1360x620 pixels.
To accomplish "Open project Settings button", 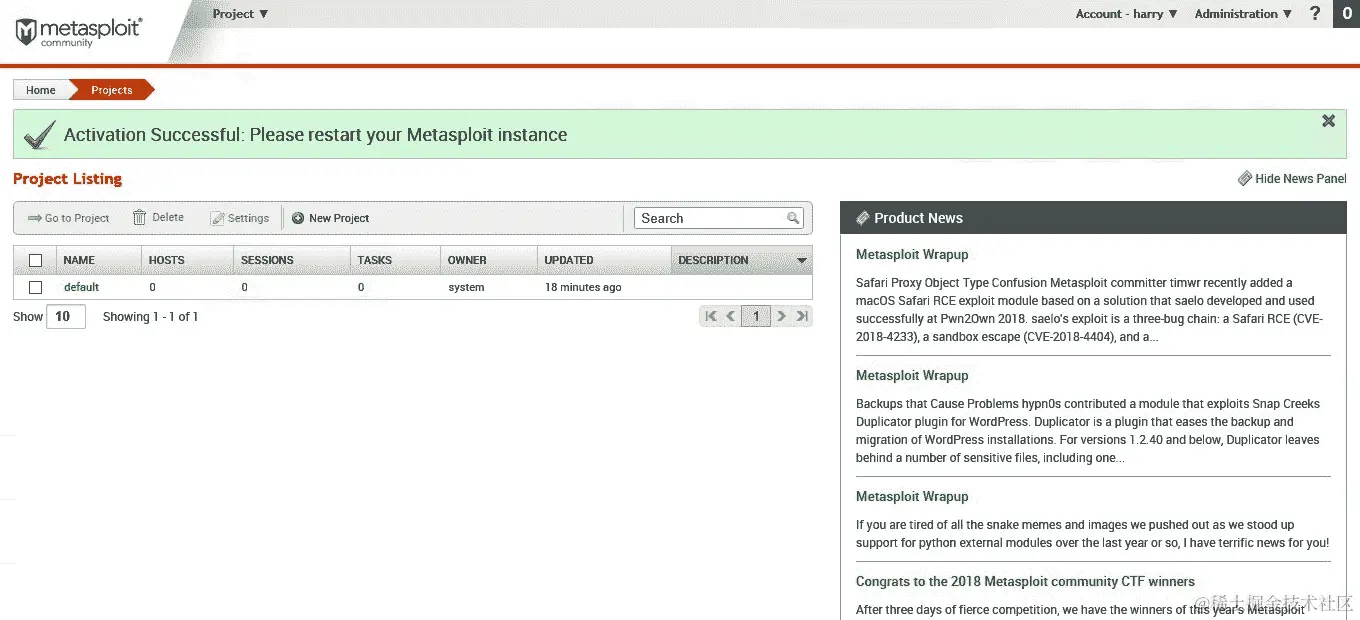I will (240, 218).
